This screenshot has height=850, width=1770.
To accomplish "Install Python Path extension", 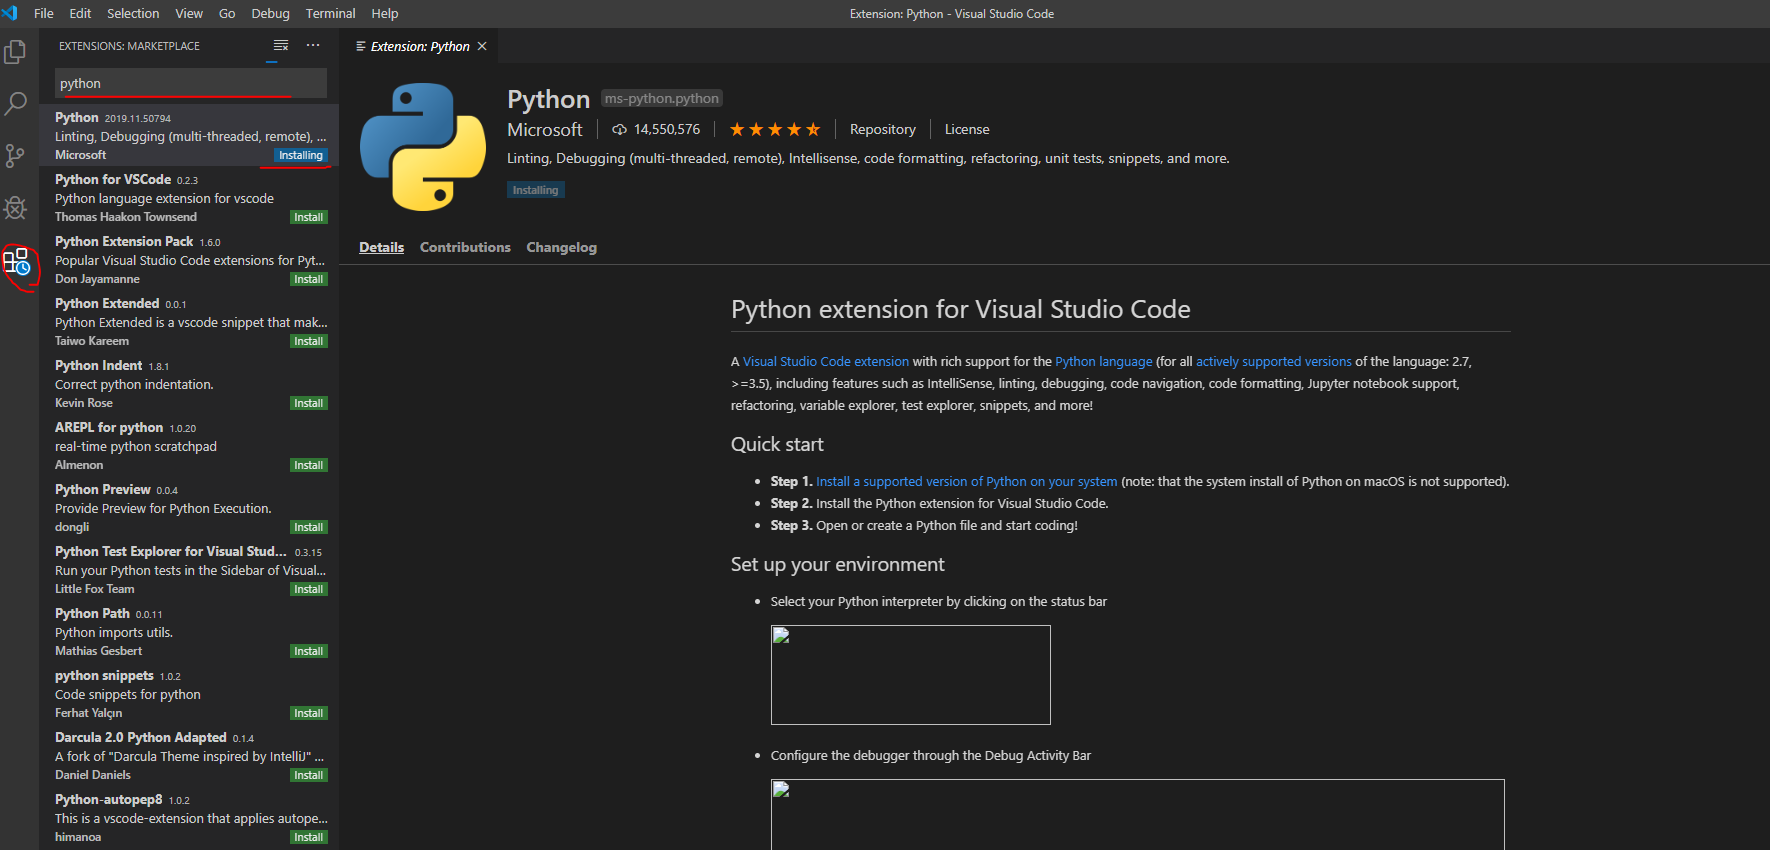I will coord(308,651).
